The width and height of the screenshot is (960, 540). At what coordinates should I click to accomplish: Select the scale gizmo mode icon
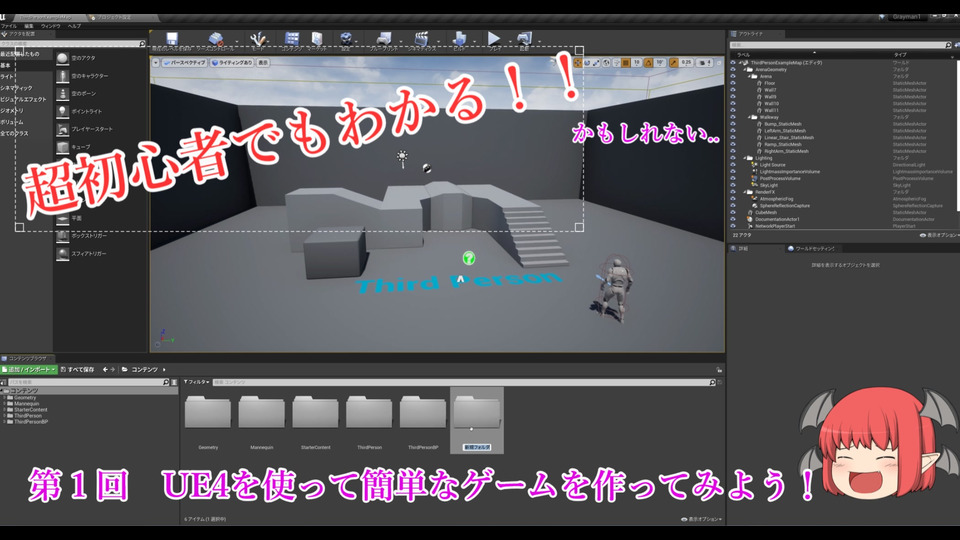(596, 62)
